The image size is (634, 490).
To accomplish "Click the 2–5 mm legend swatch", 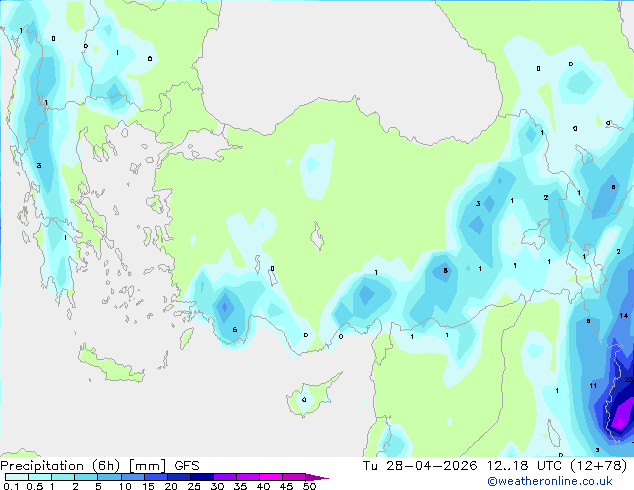I will (86, 477).
